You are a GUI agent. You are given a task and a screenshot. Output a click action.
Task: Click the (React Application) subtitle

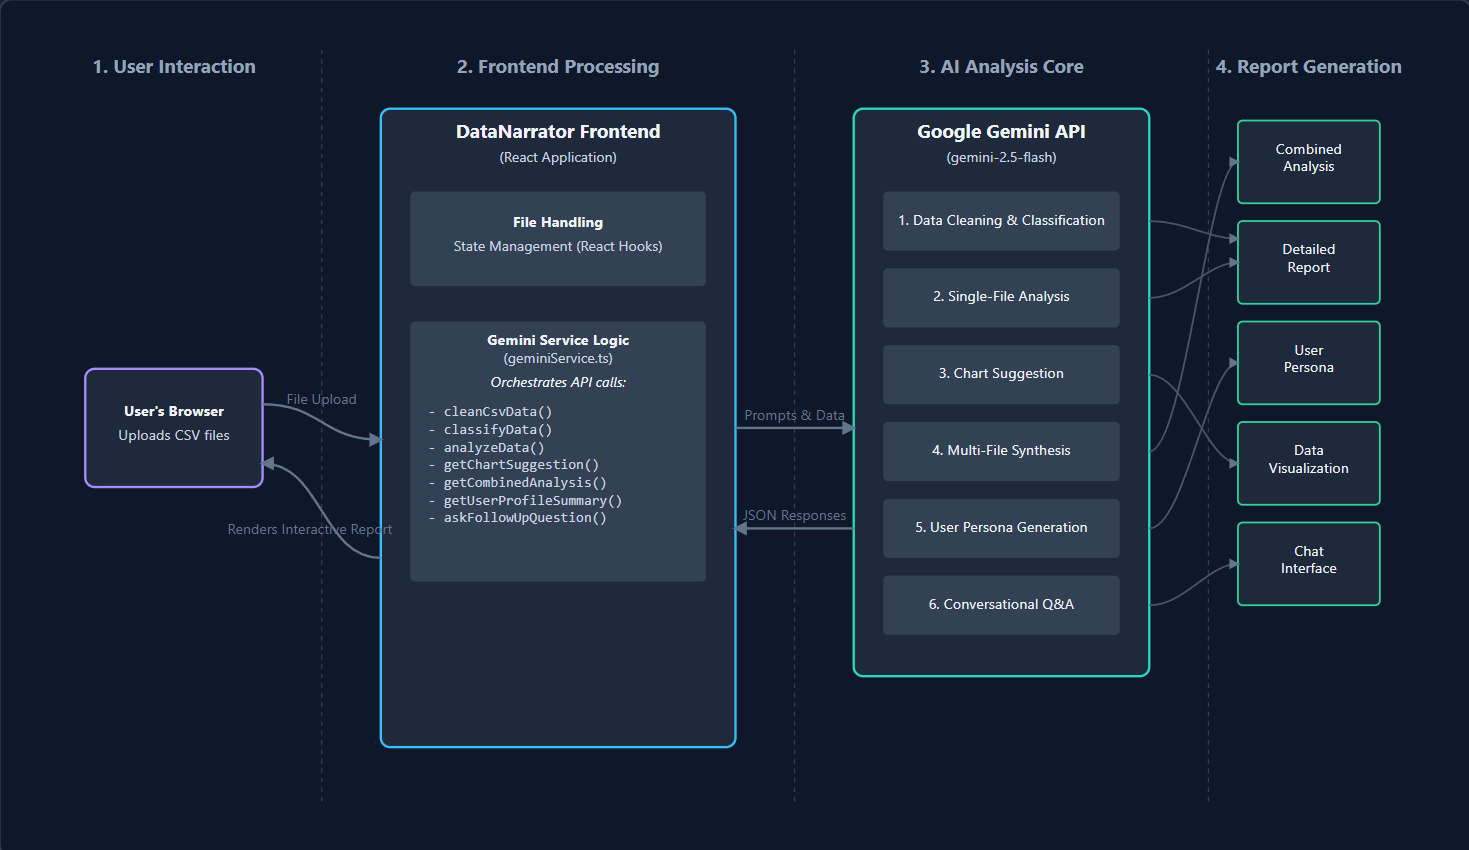[558, 157]
